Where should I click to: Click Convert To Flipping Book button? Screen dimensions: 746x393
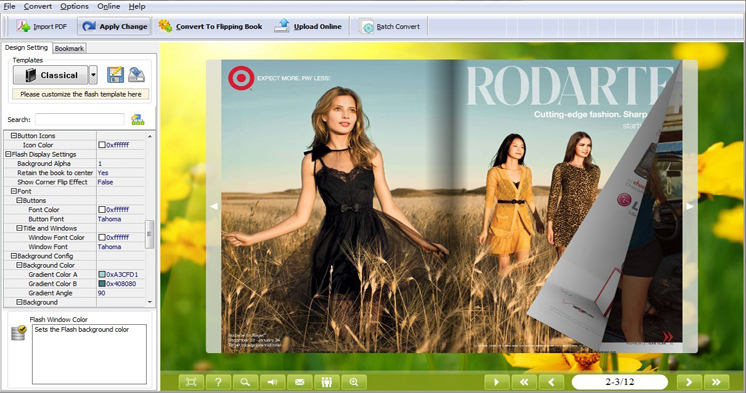click(x=210, y=26)
